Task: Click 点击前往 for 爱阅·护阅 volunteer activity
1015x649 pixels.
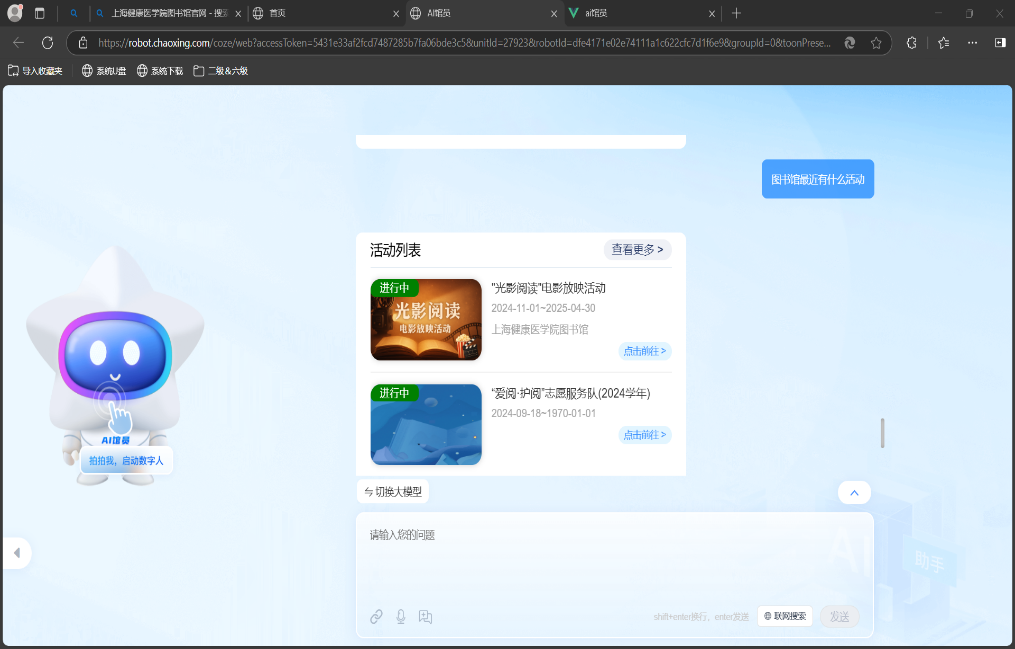Action: coord(645,435)
